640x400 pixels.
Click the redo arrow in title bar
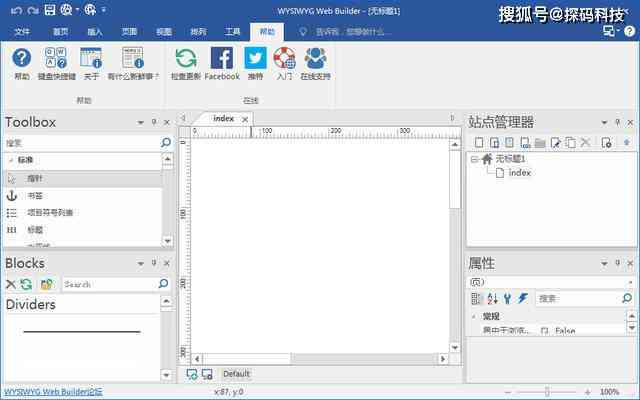click(x=33, y=10)
